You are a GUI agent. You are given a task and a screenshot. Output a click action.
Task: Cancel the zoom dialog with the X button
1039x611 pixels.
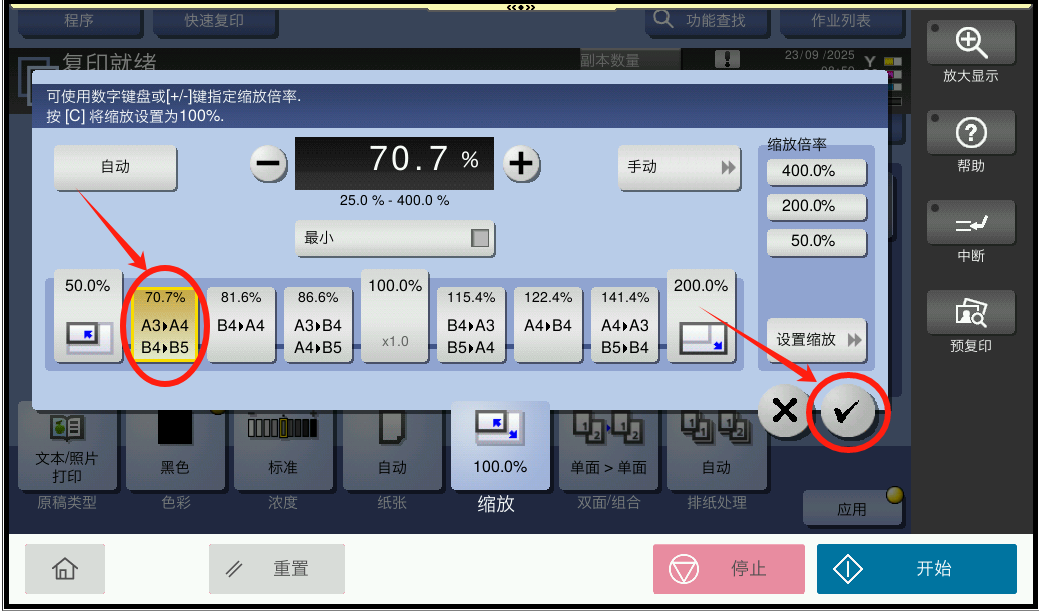point(785,411)
